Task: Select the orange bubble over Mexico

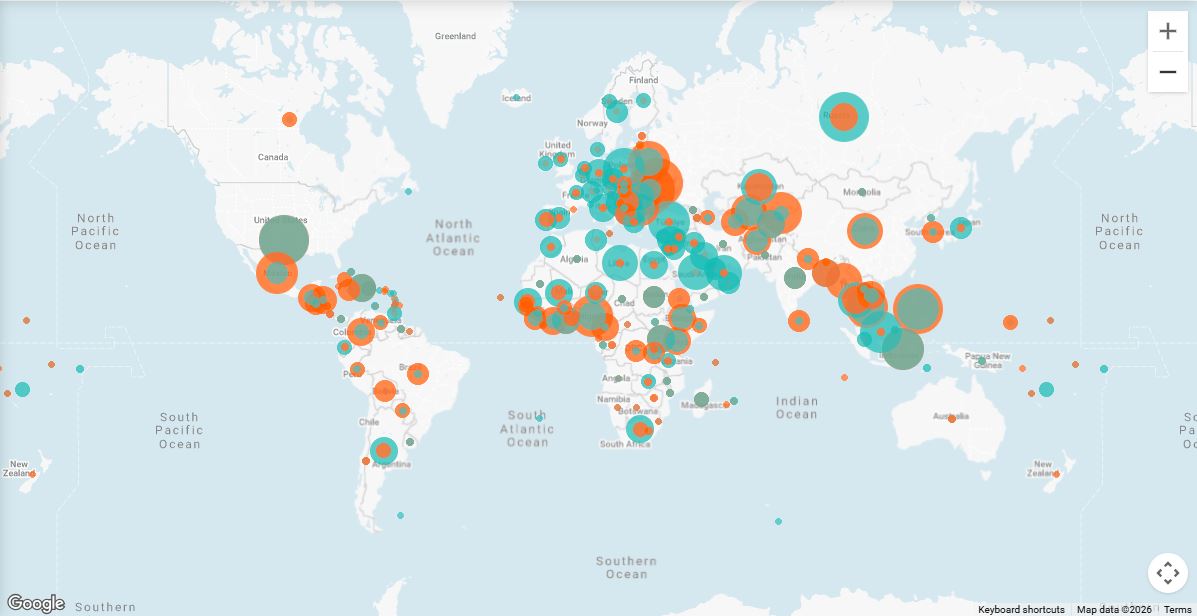Action: pos(277,272)
